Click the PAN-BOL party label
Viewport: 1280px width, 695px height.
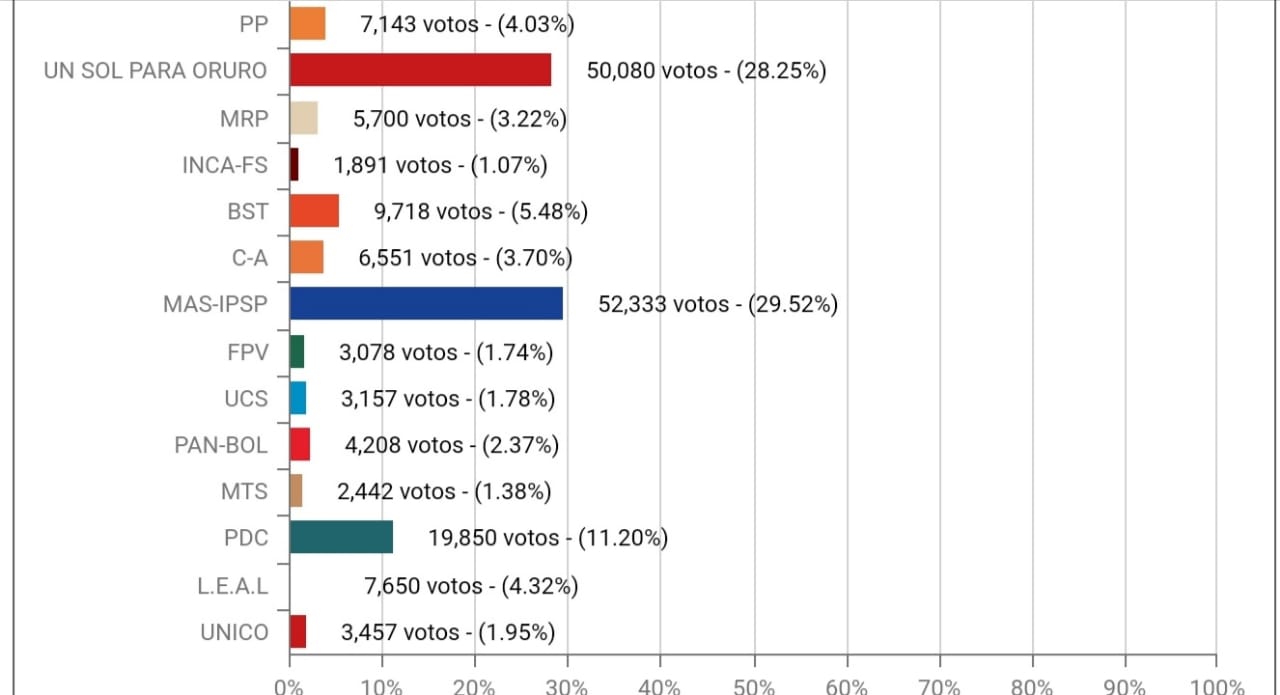[x=221, y=445]
